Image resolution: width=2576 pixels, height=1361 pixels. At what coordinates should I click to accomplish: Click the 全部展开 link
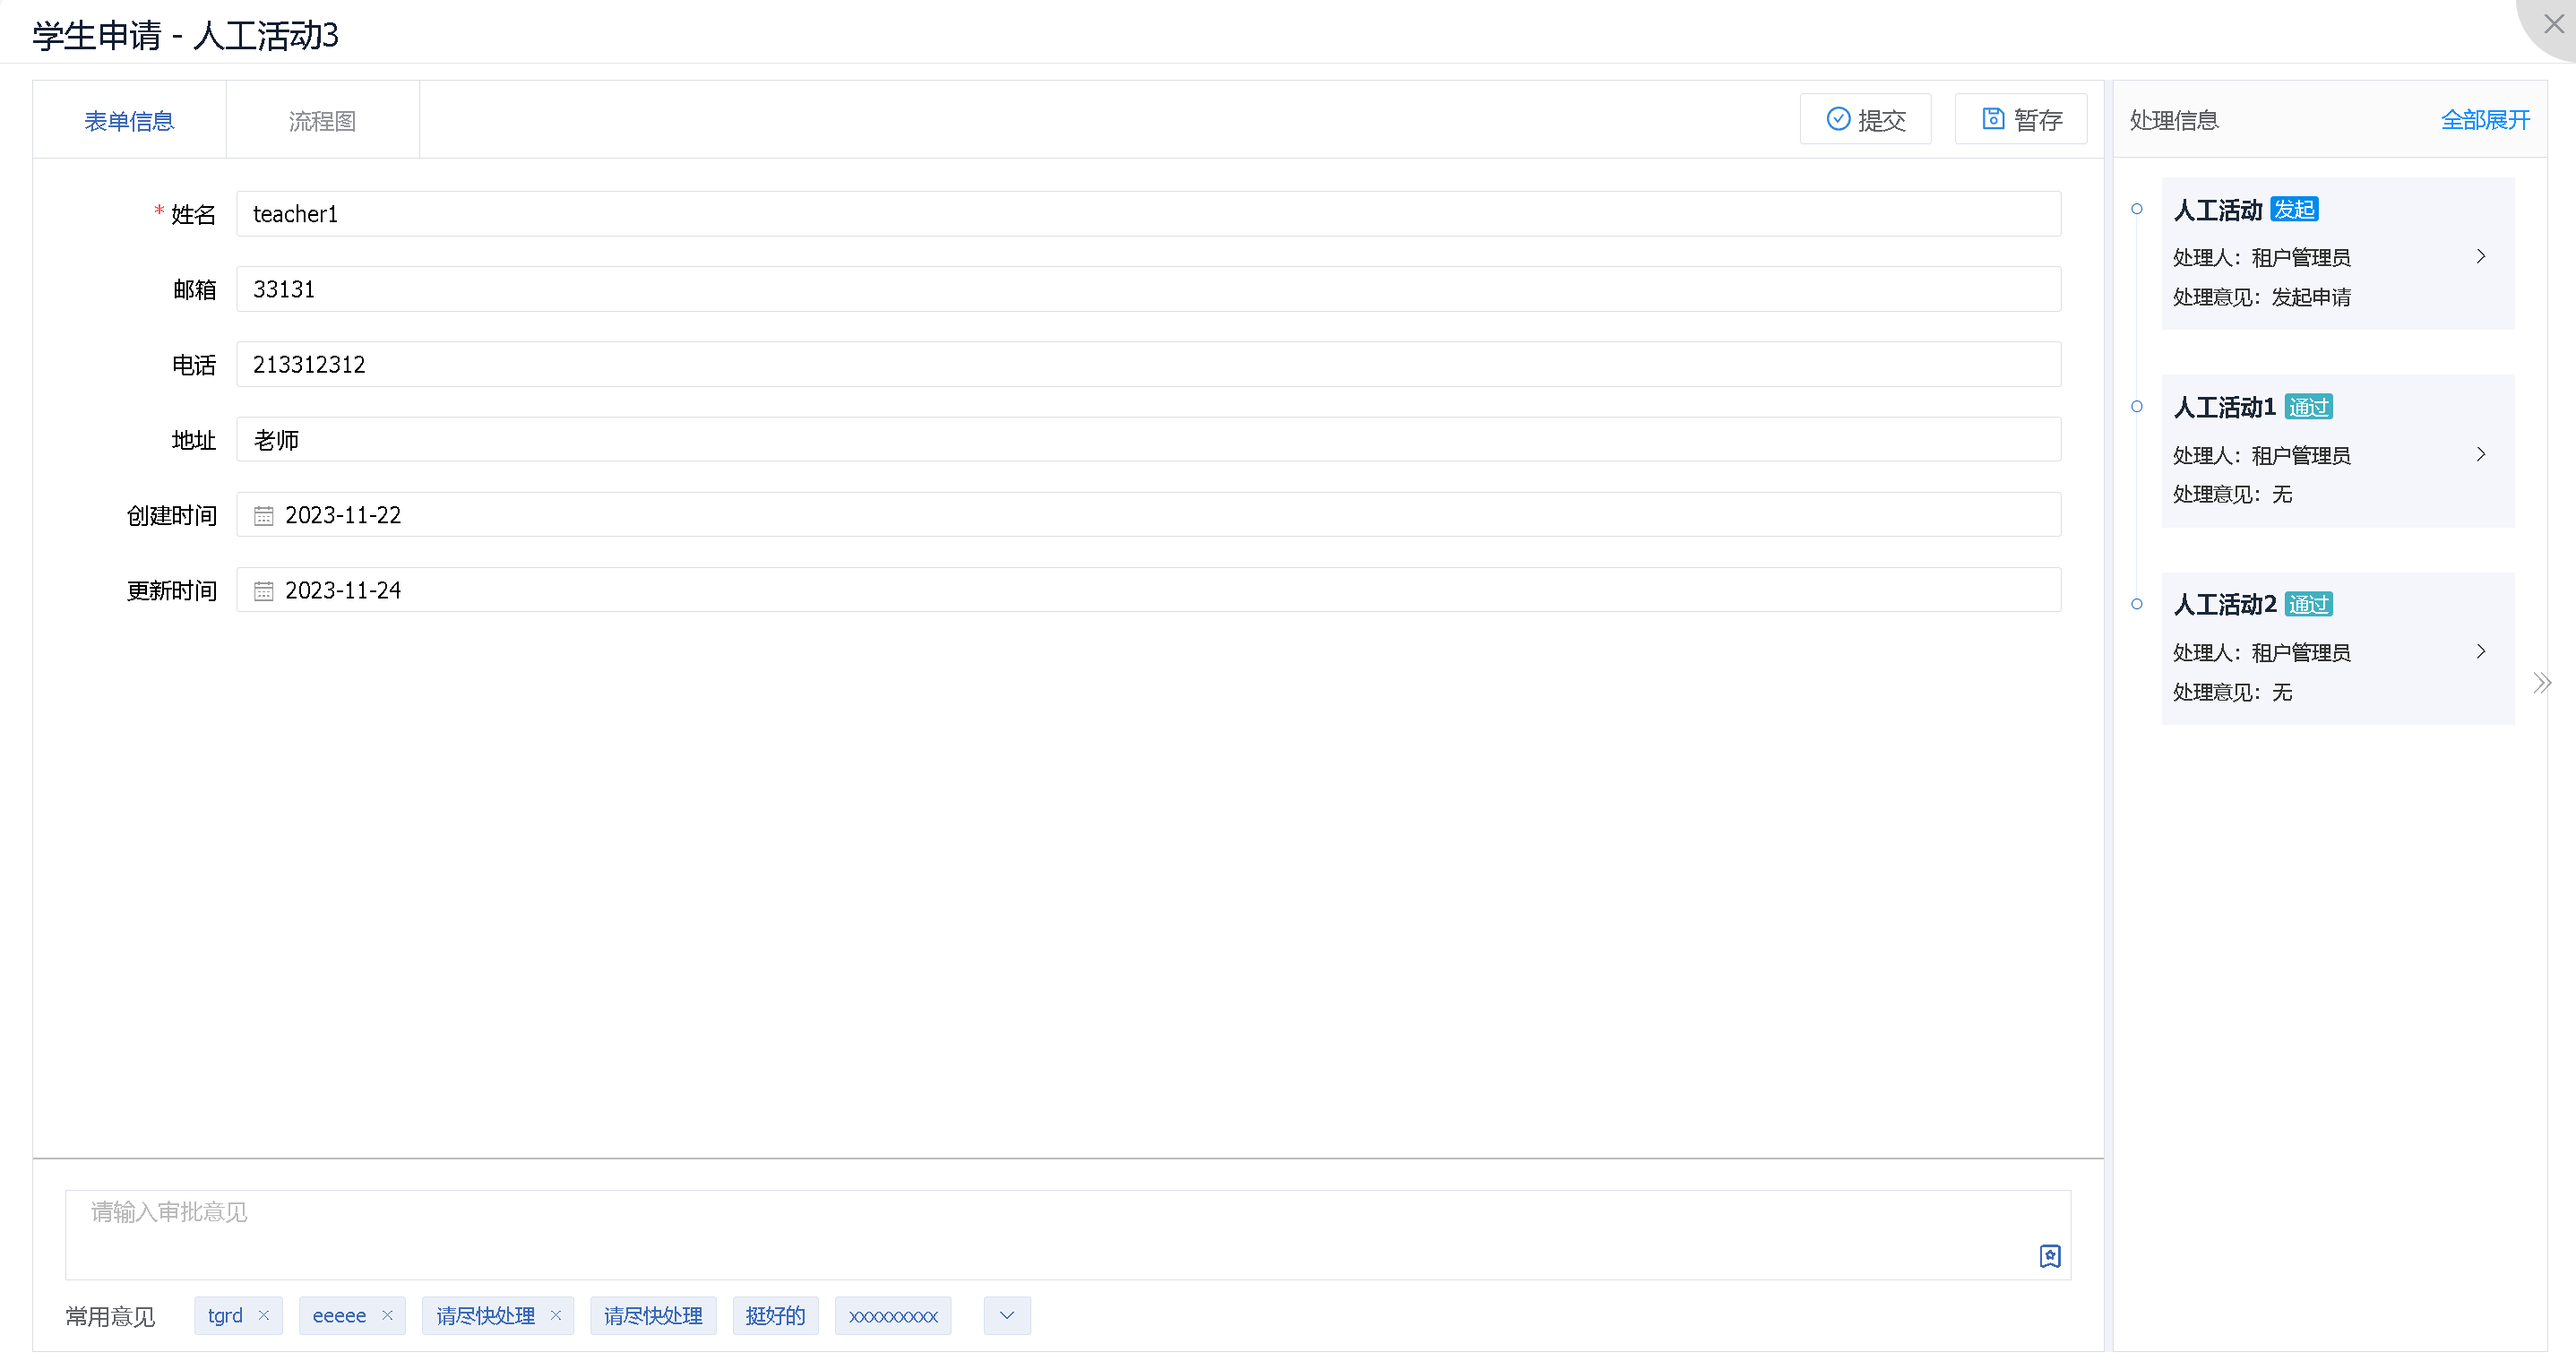coord(2484,120)
